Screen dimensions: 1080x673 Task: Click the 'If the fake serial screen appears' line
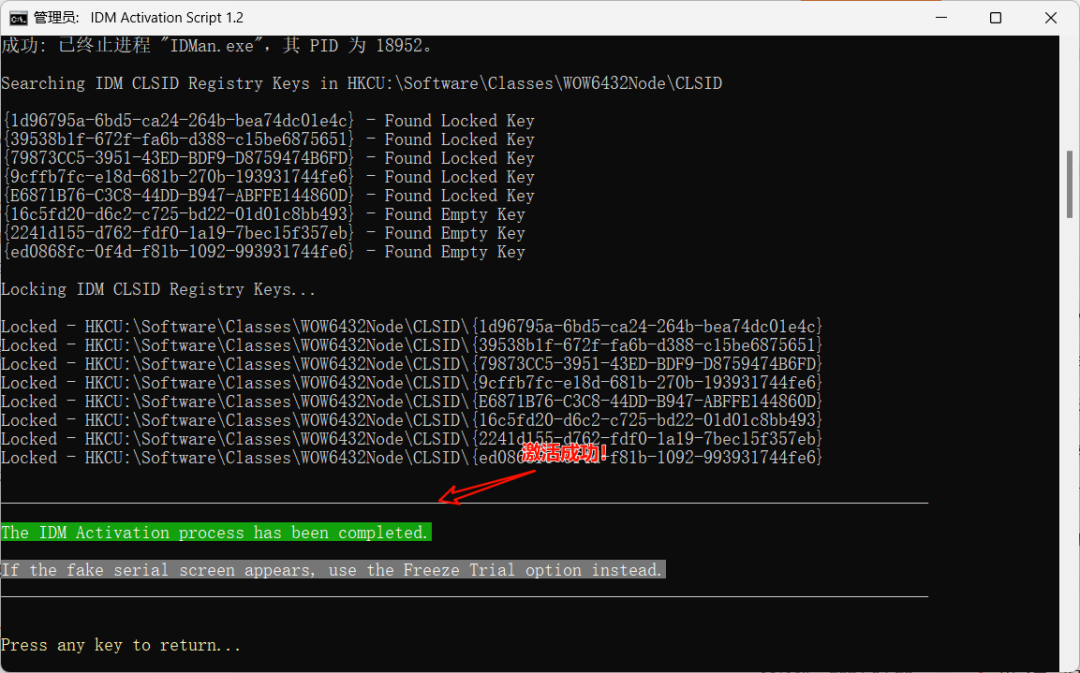(333, 570)
